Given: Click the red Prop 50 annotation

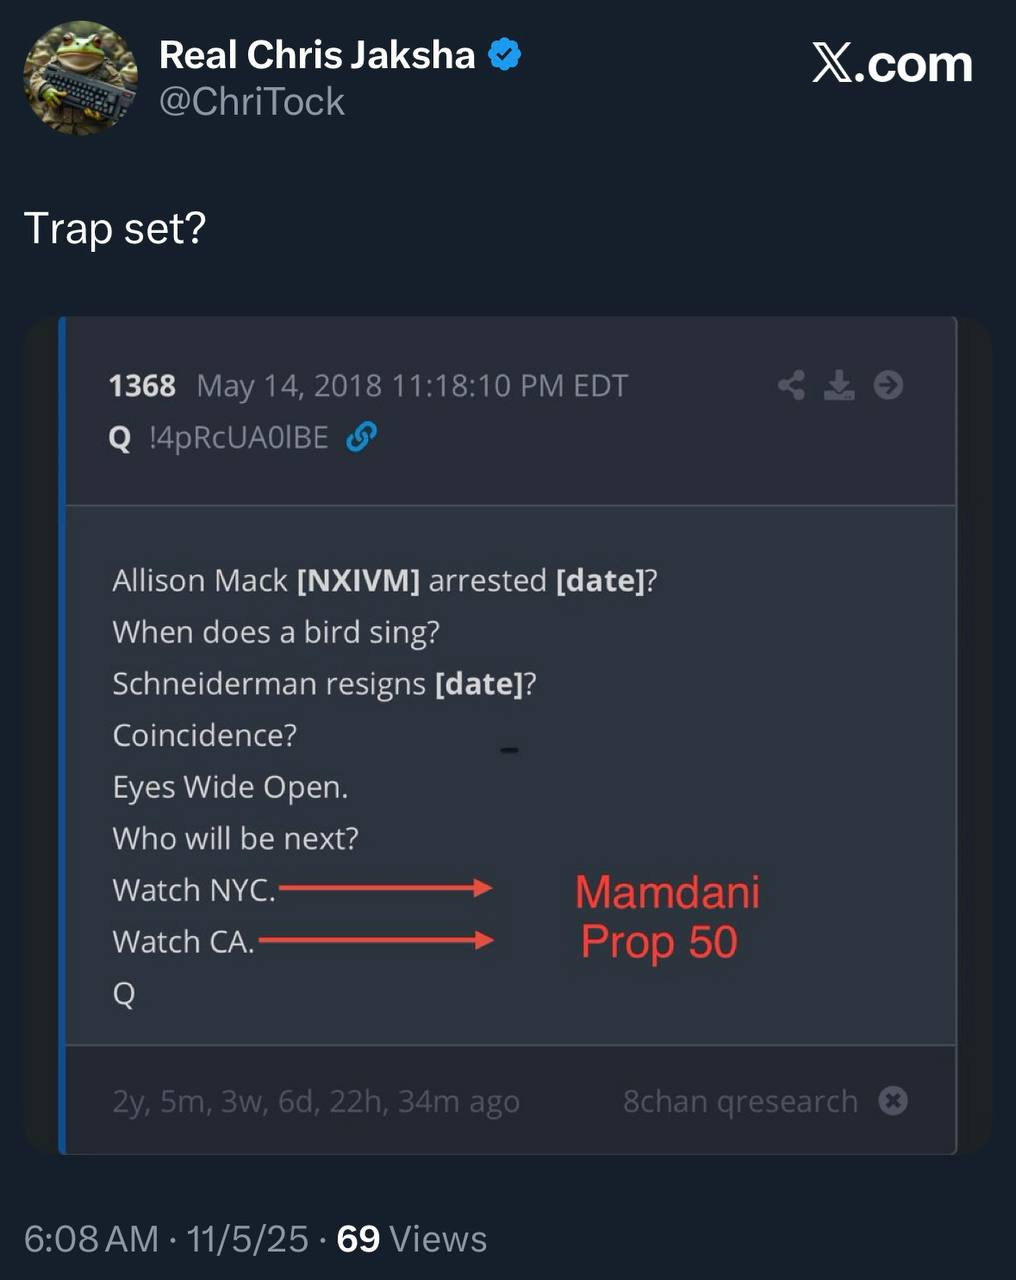Looking at the screenshot, I should pyautogui.click(x=659, y=942).
